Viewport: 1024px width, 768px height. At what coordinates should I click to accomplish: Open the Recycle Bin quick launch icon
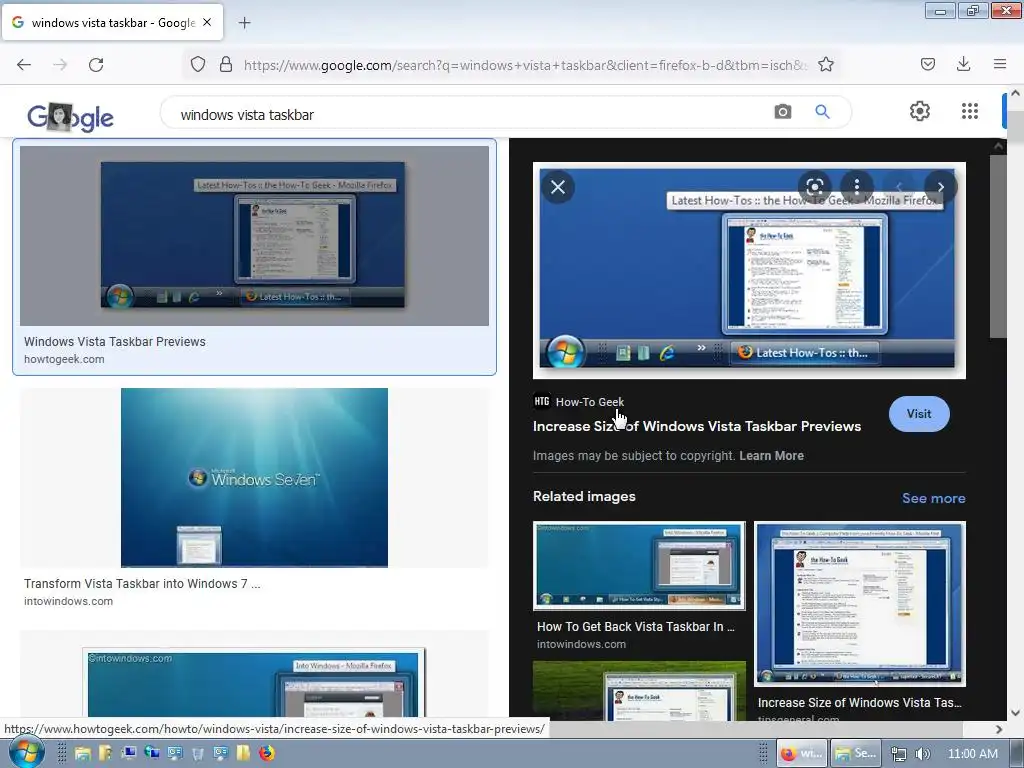[197, 754]
